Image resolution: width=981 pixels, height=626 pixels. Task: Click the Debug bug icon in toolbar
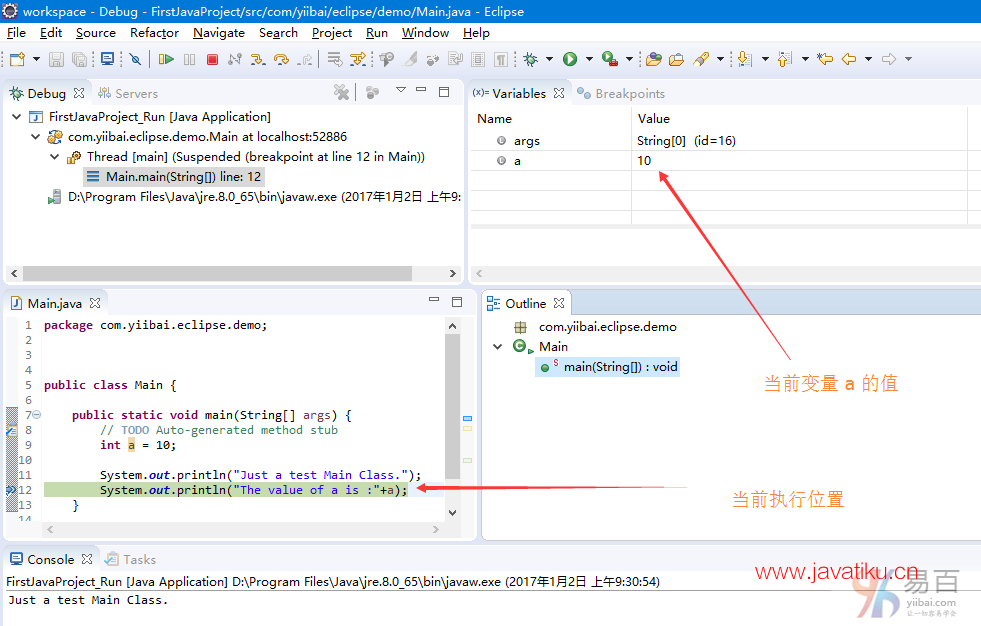530,60
